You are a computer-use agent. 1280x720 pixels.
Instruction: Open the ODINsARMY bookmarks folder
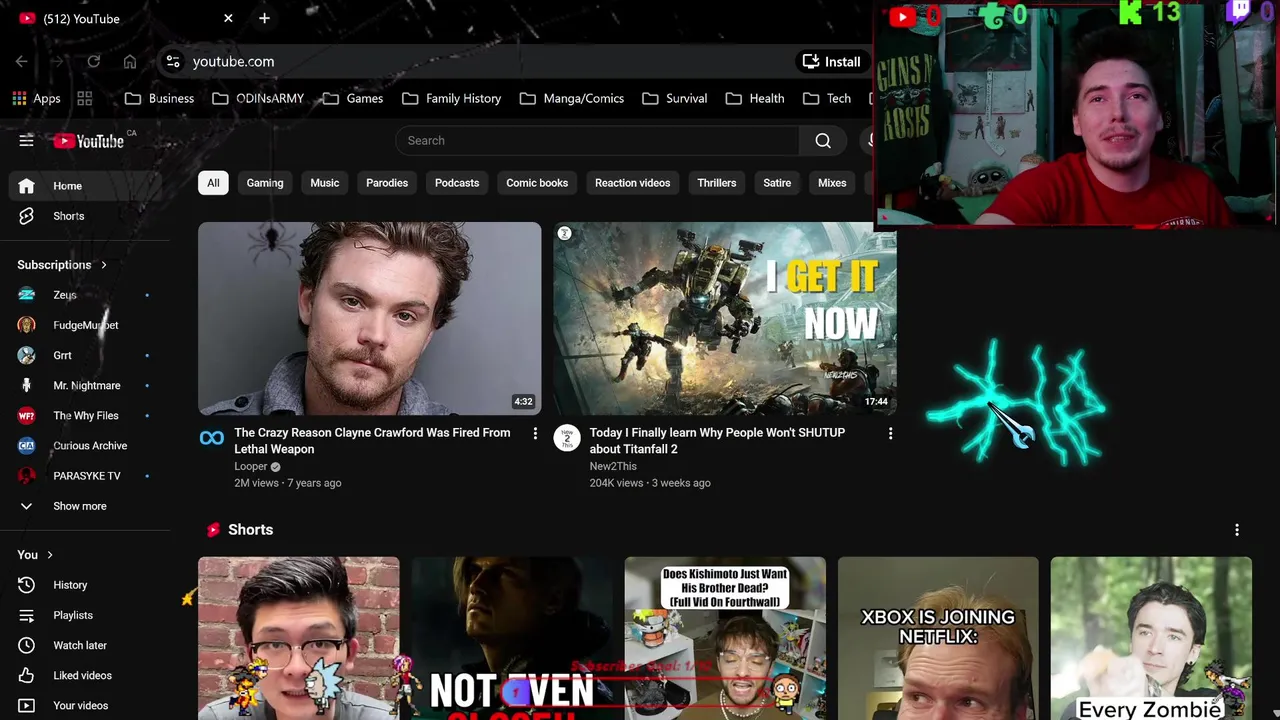pos(257,98)
